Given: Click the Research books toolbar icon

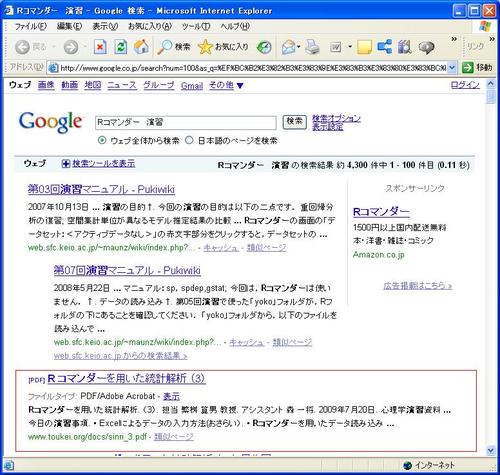Looking at the screenshot, I should (x=405, y=47).
